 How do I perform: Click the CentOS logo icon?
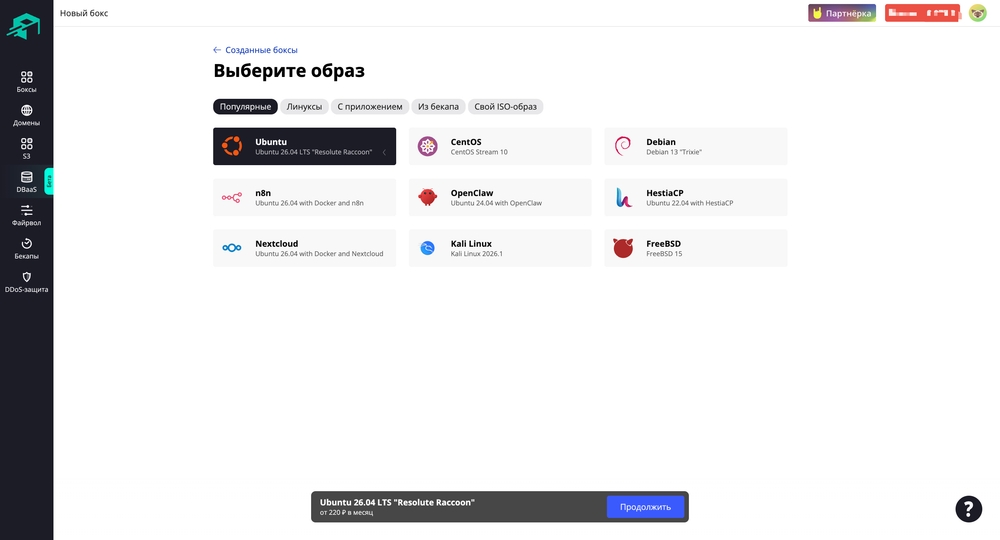tap(427, 146)
